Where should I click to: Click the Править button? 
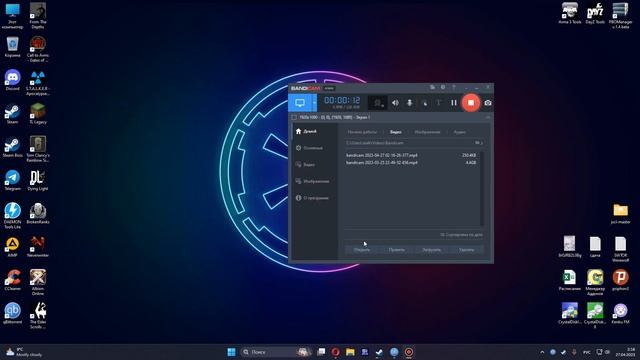click(397, 249)
